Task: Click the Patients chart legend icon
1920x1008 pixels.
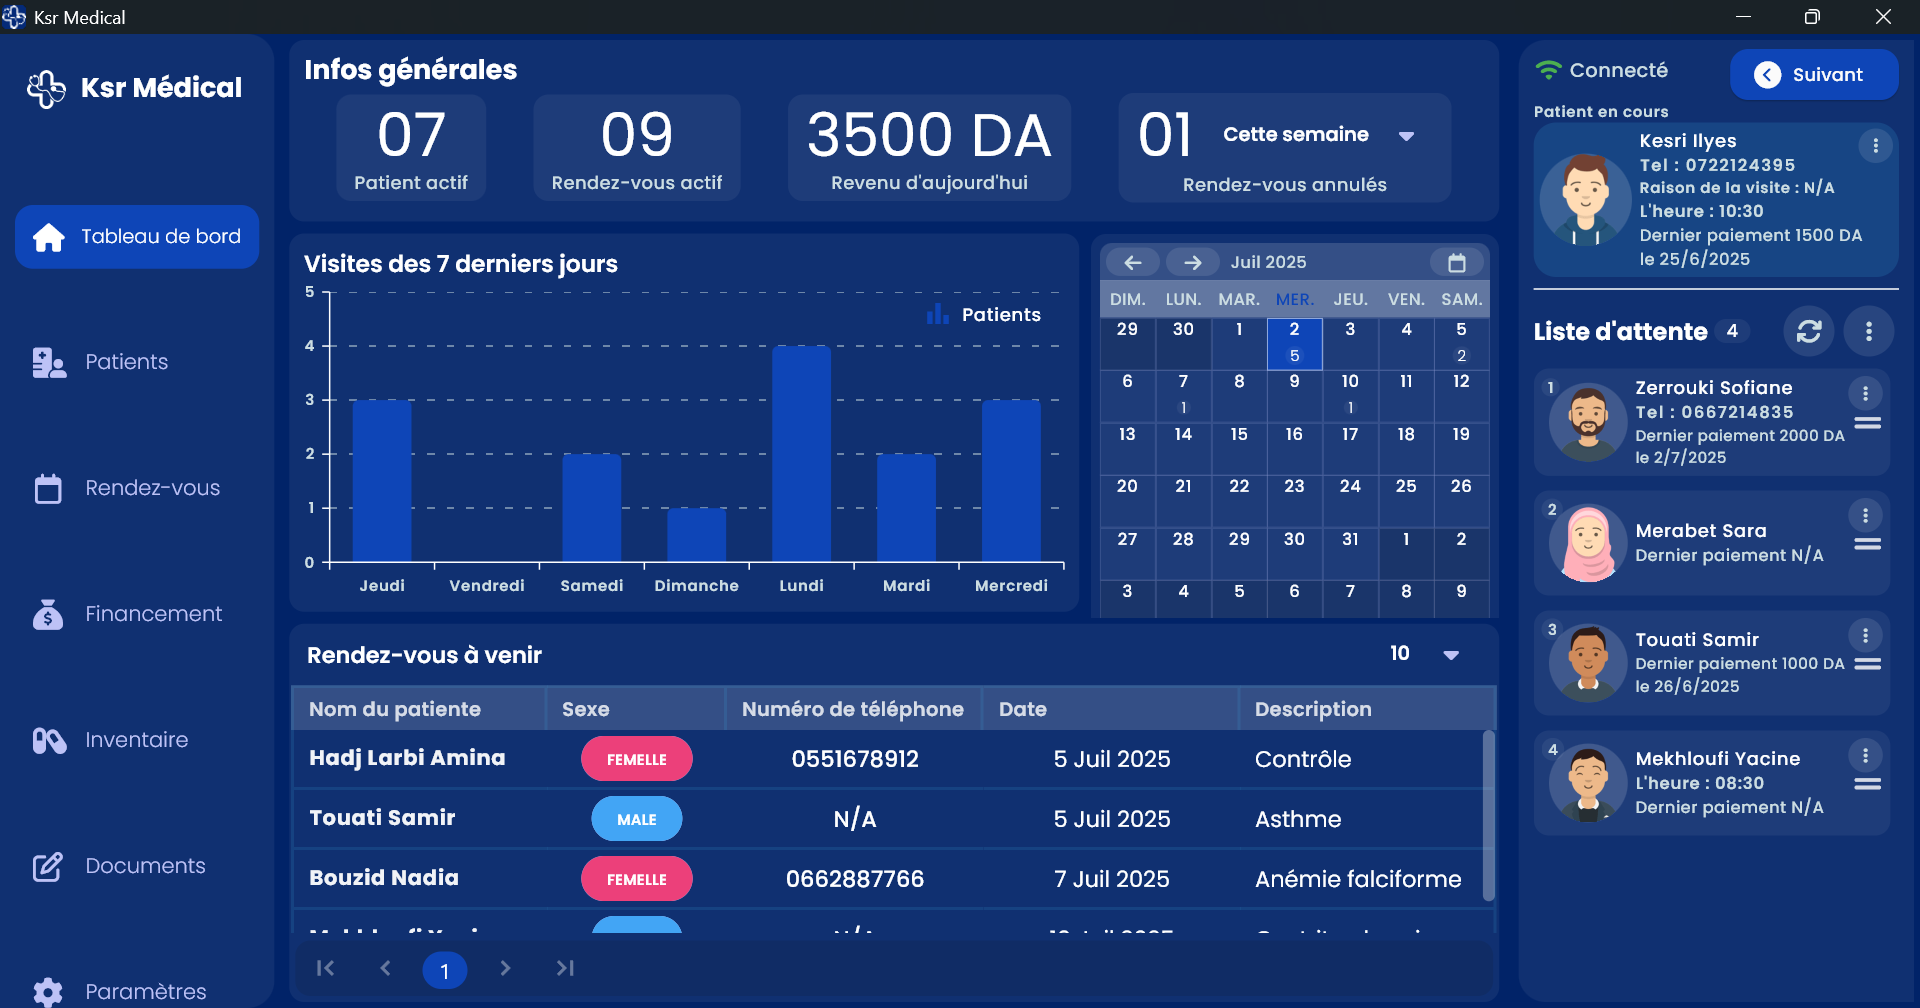Action: click(x=937, y=313)
